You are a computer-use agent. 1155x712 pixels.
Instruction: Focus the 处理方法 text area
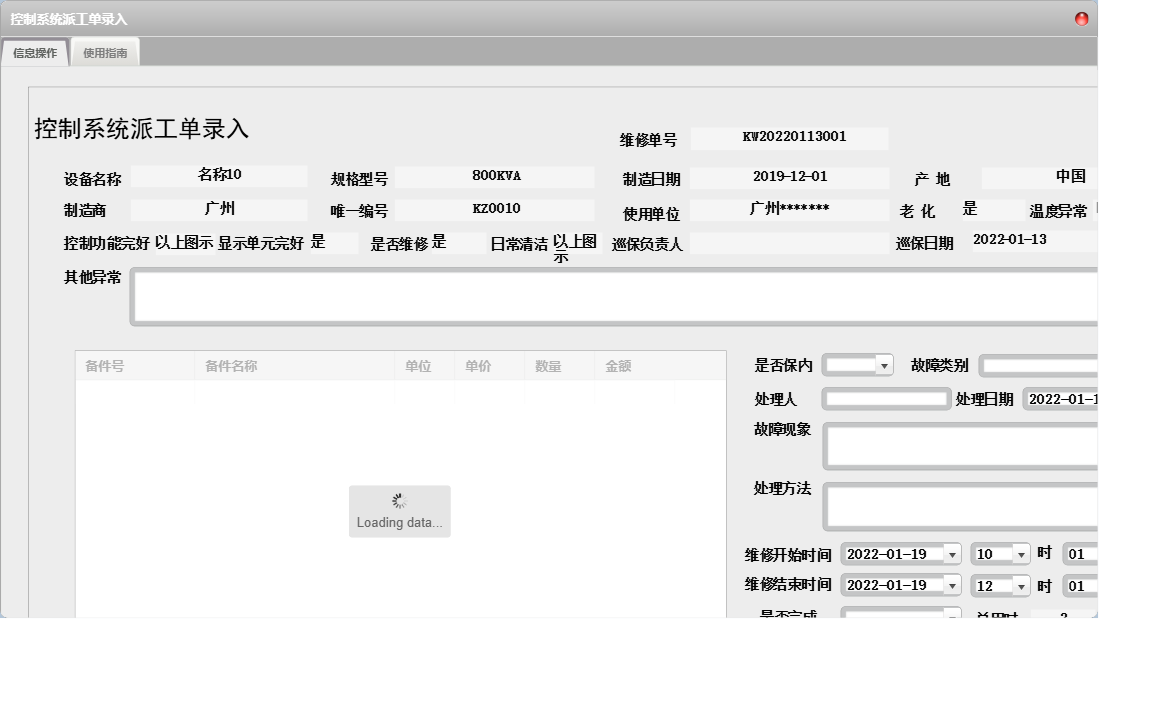[x=960, y=507]
